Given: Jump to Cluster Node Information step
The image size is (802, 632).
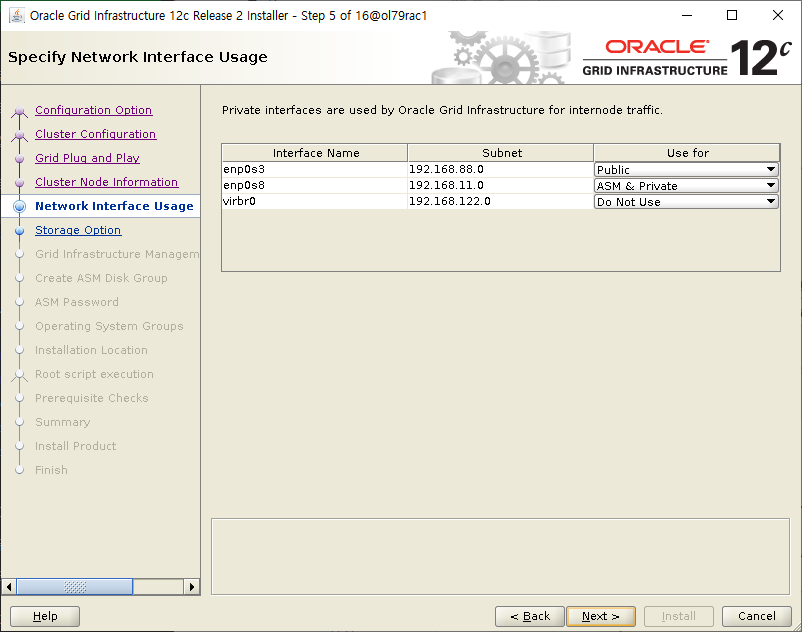Looking at the screenshot, I should click(106, 182).
